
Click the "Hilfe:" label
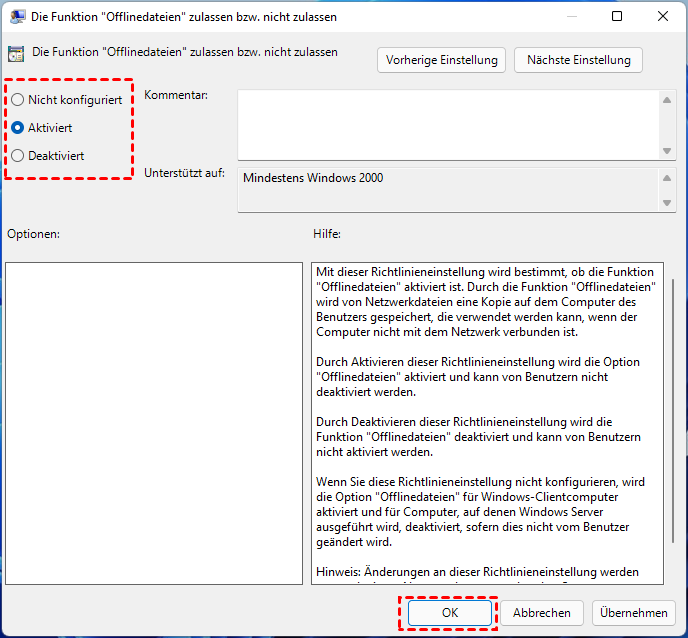click(x=327, y=234)
